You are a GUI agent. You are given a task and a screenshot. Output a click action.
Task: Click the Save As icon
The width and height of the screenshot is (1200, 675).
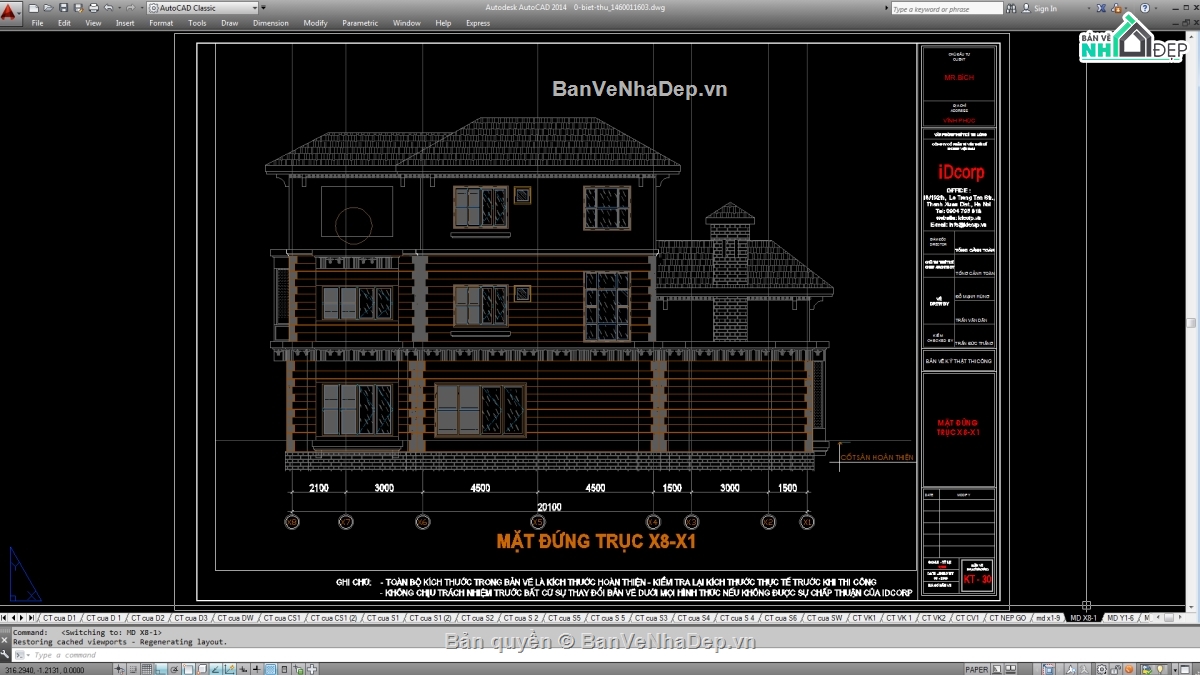click(x=78, y=8)
